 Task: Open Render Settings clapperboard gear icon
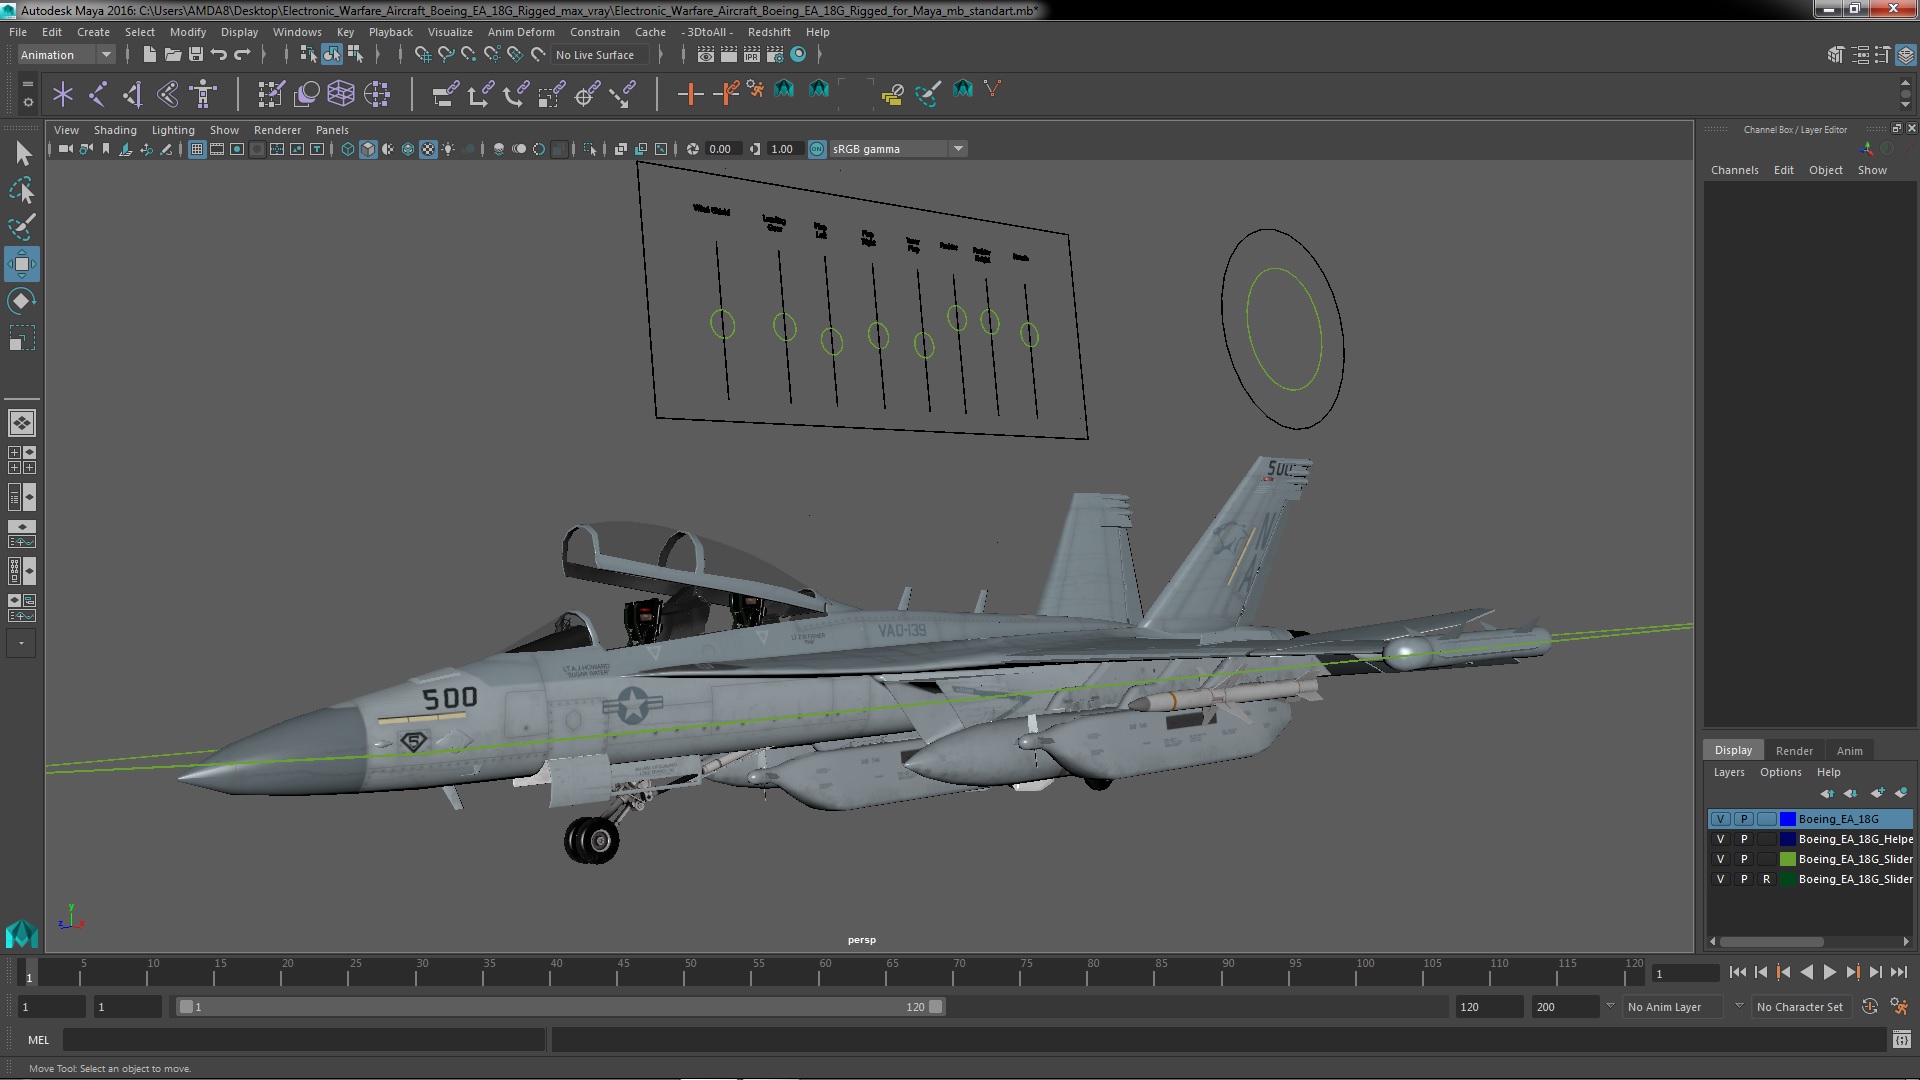774,54
